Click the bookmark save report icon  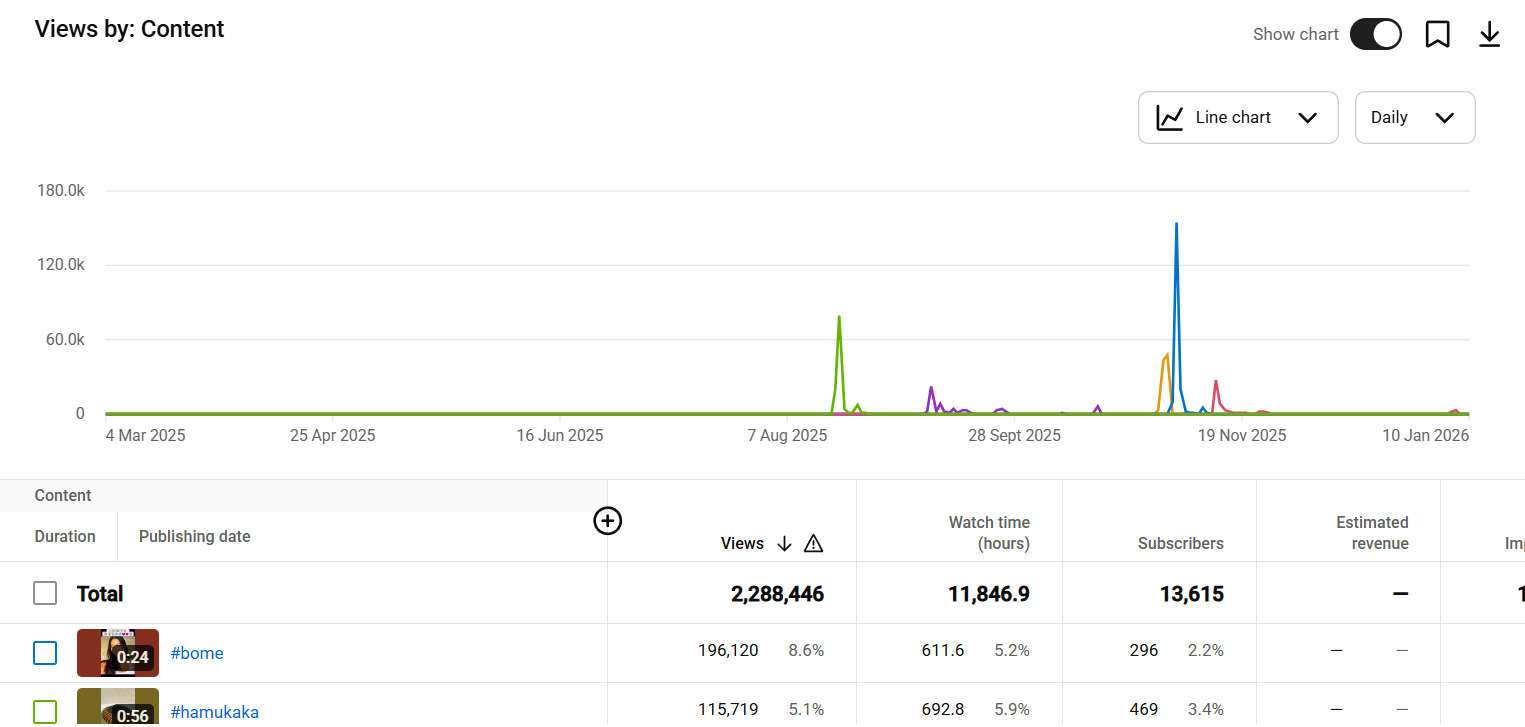coord(1437,34)
